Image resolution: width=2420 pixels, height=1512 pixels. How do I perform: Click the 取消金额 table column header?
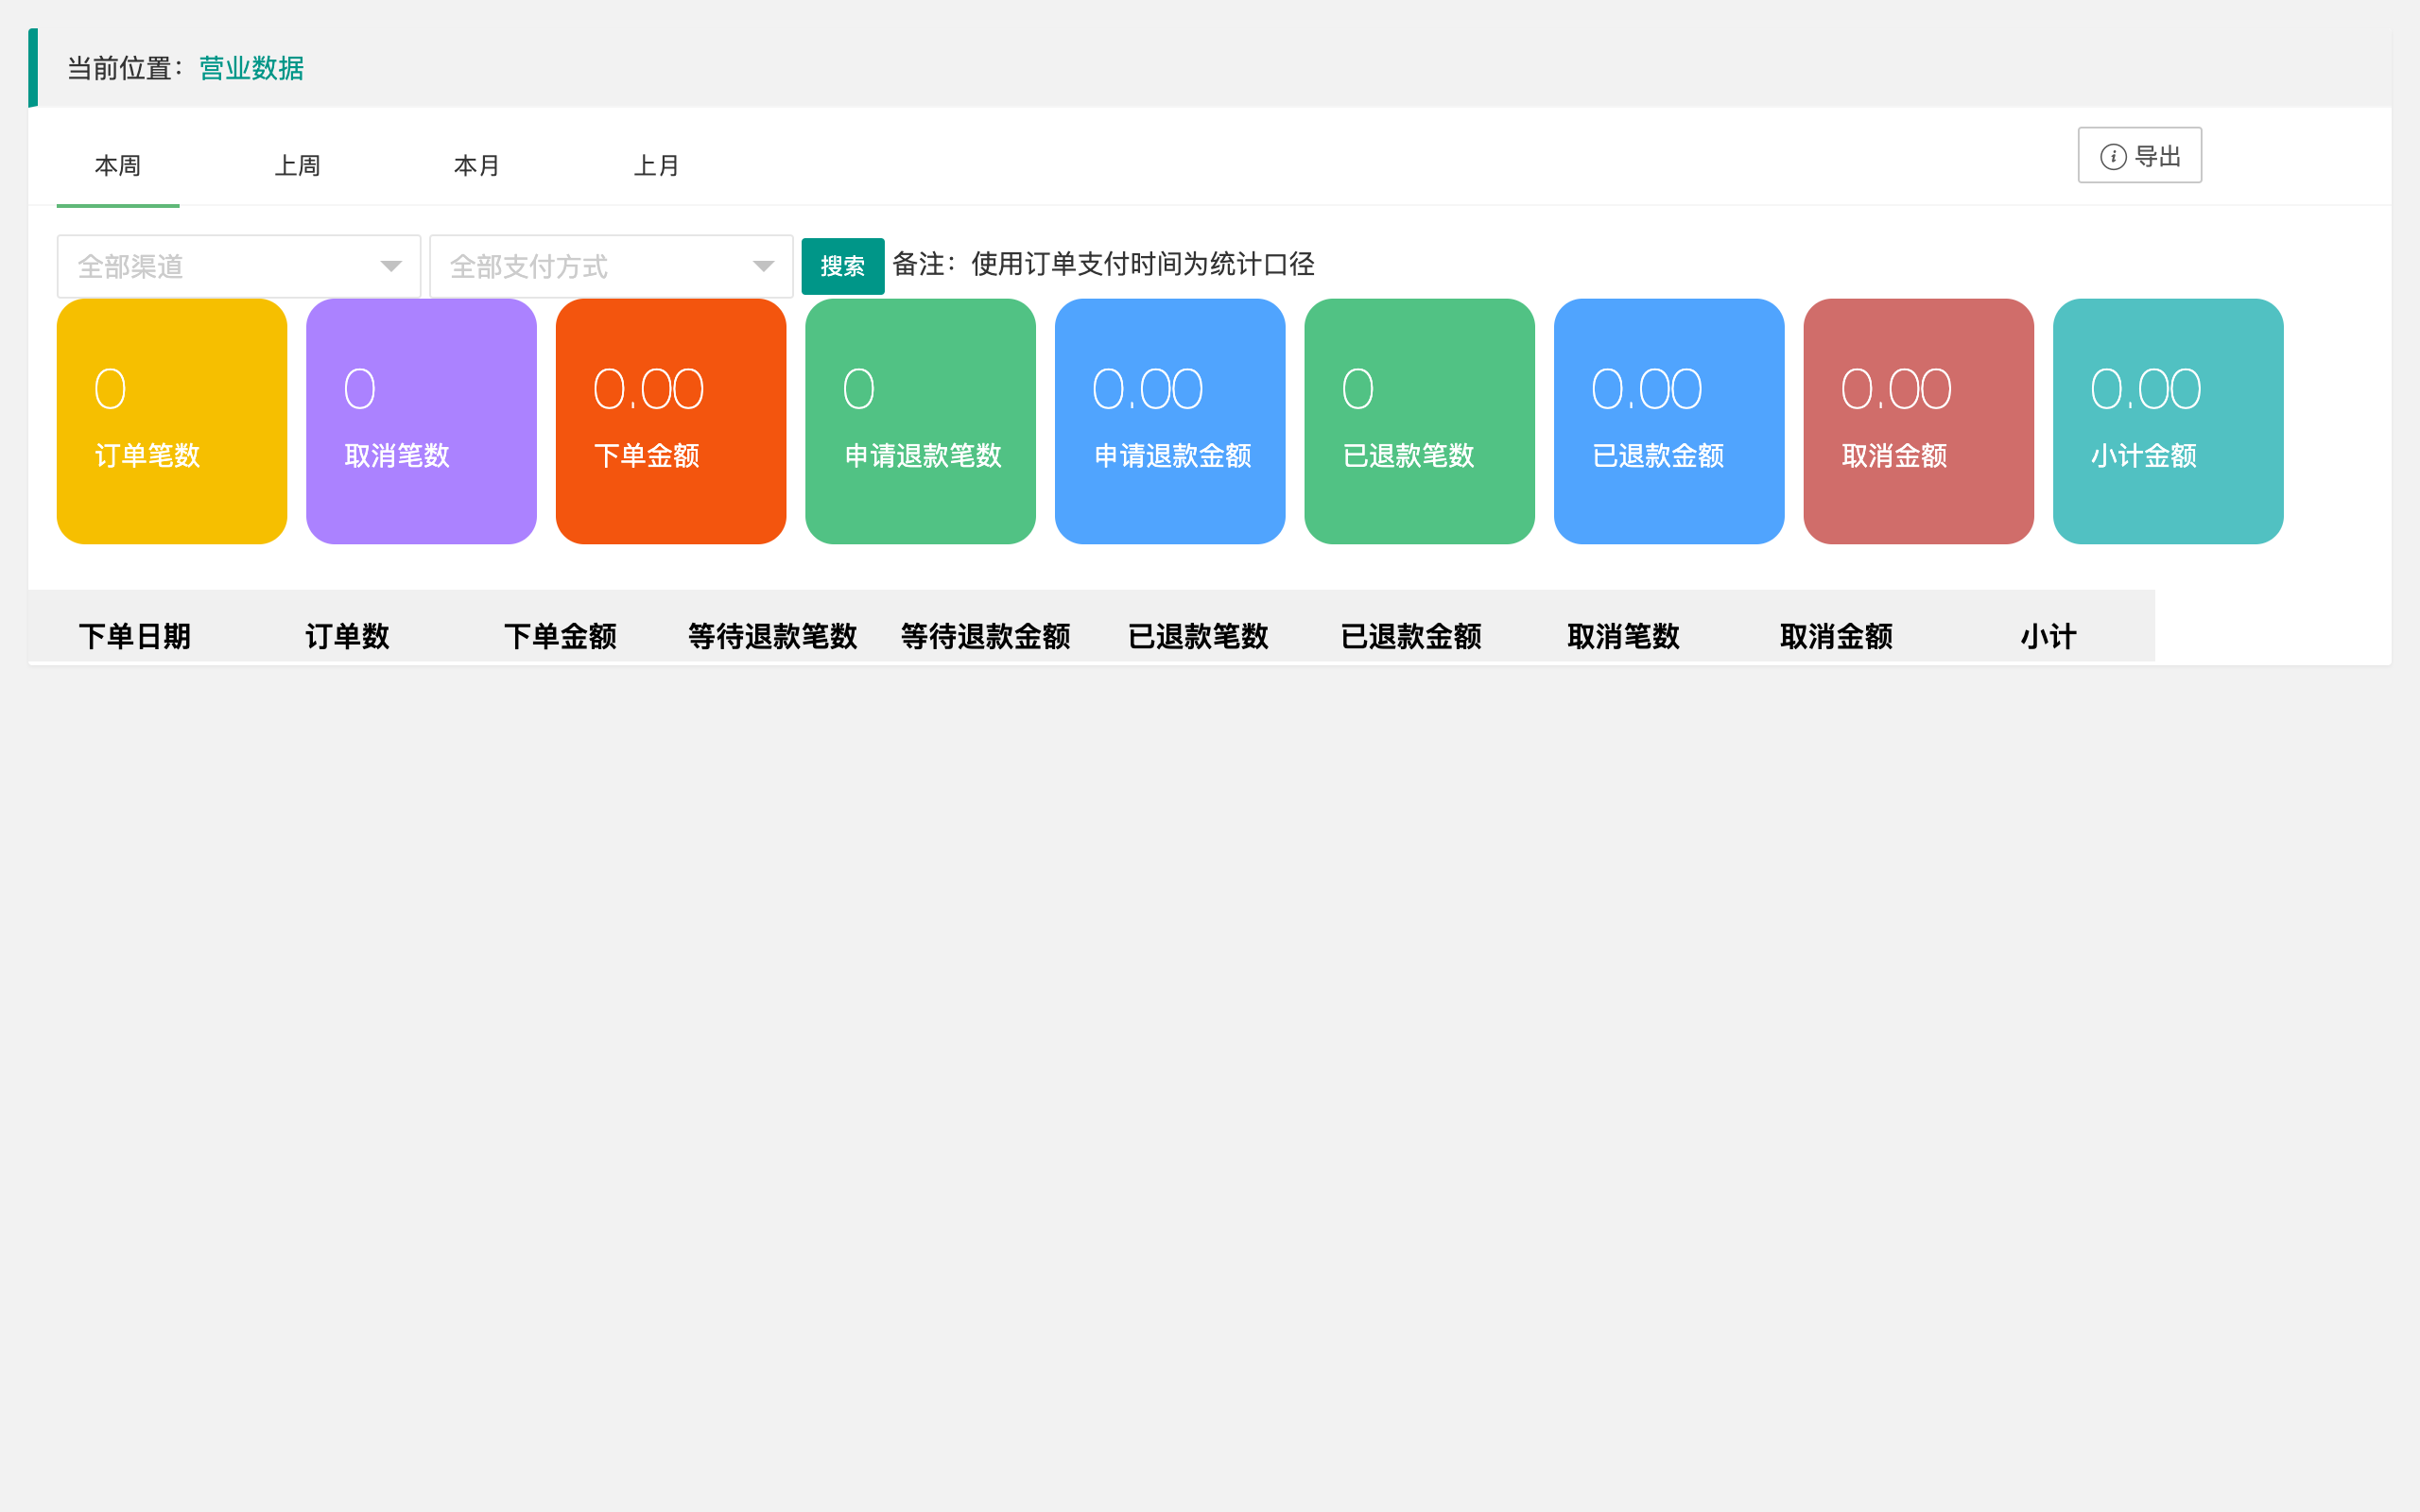pyautogui.click(x=1836, y=636)
